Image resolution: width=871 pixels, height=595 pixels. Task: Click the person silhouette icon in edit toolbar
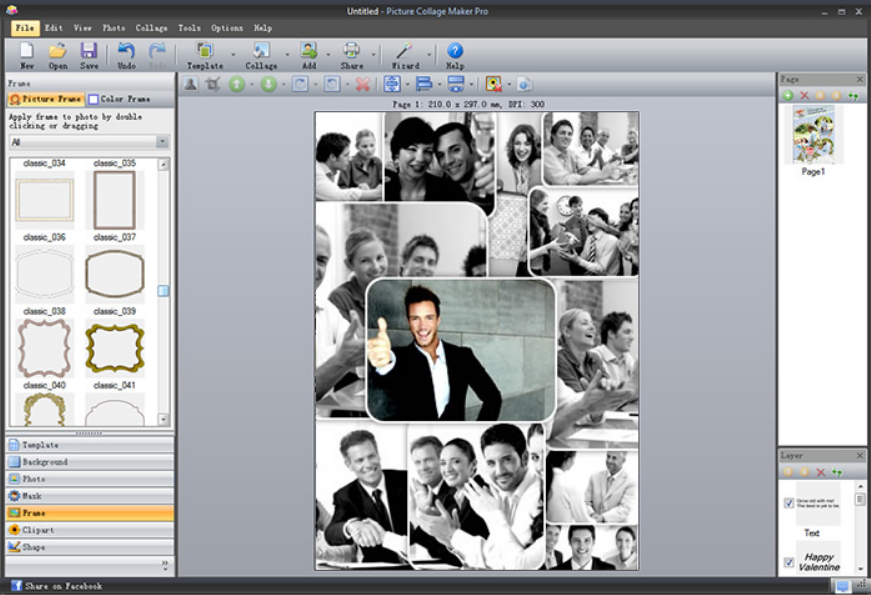pos(191,84)
